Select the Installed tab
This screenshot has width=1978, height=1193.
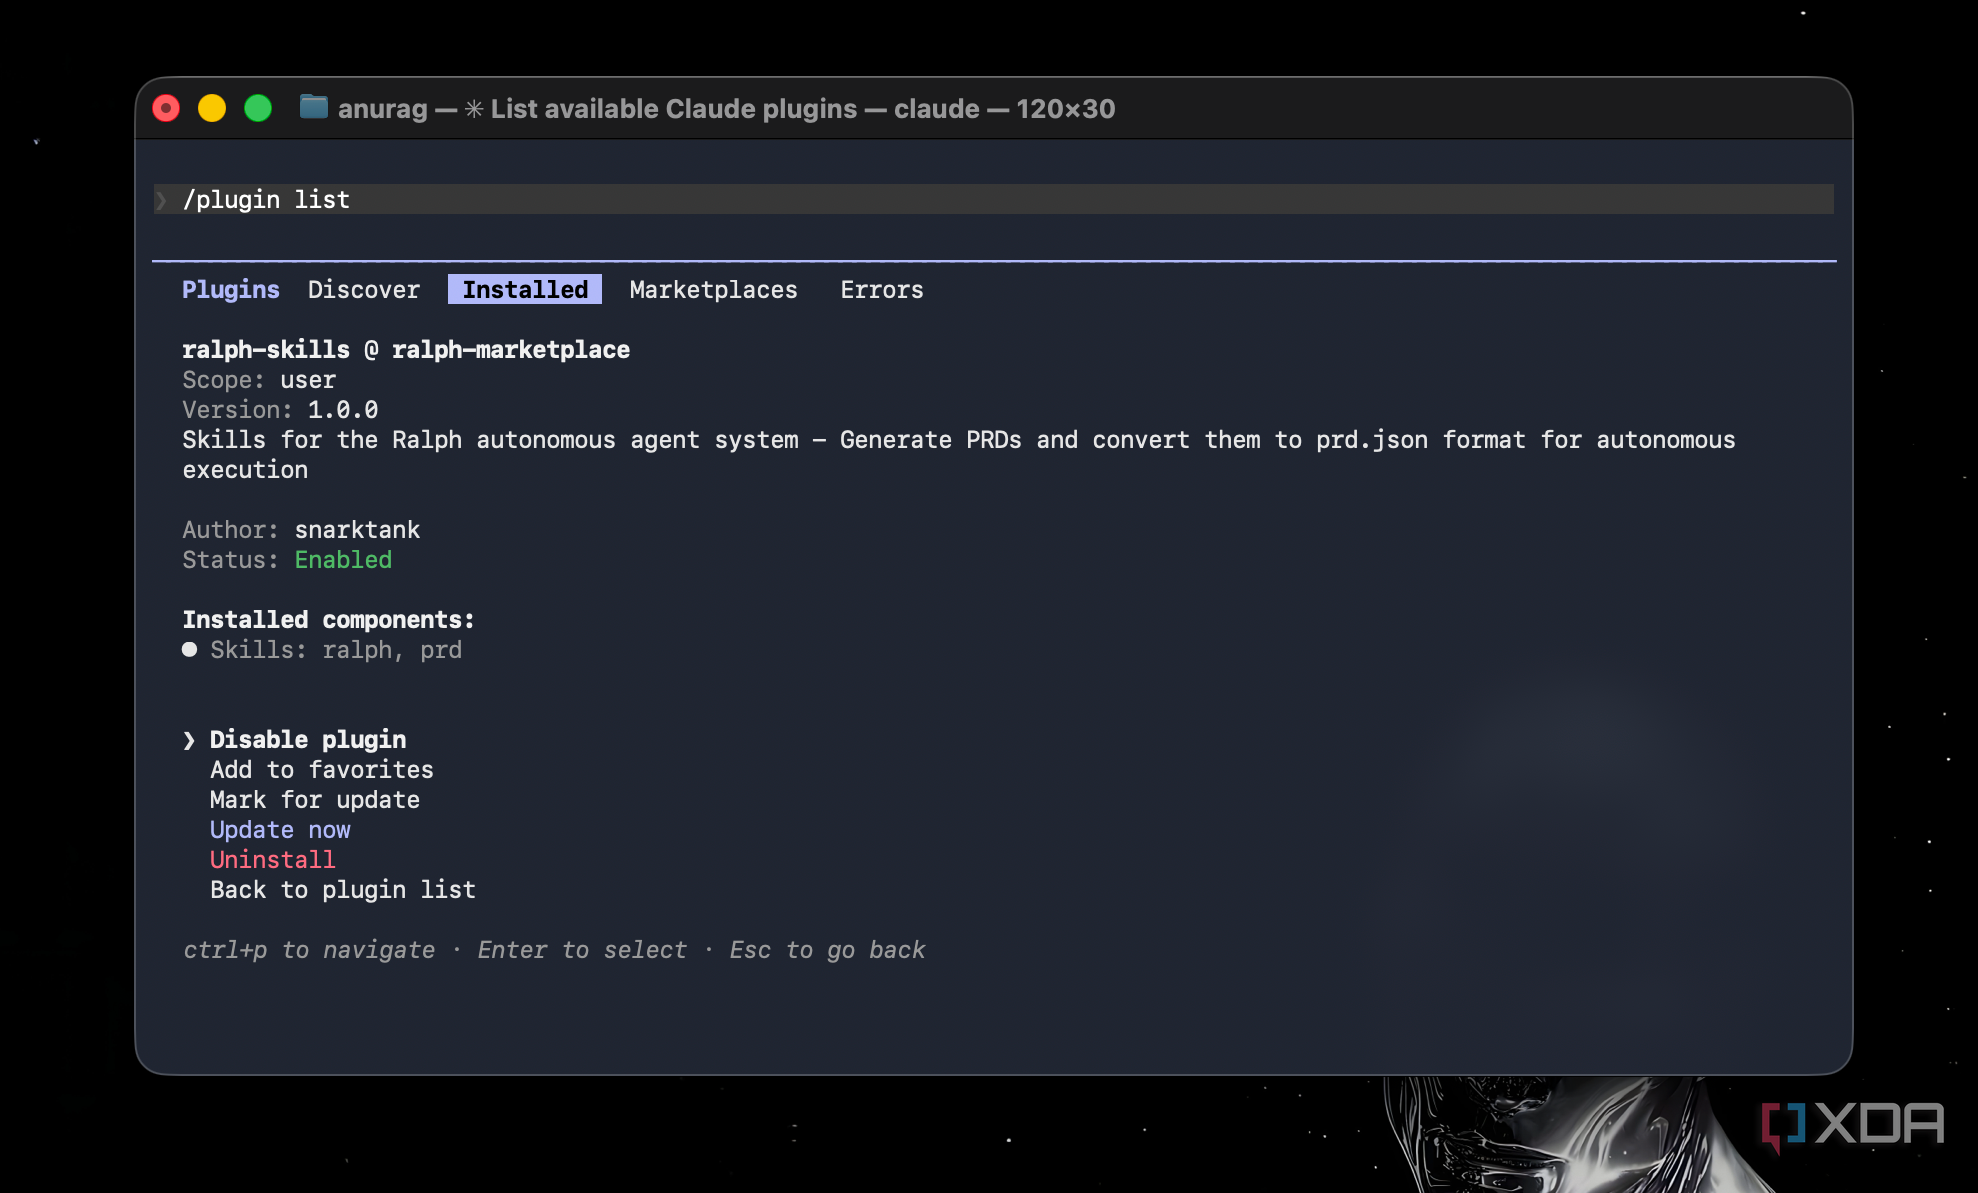[525, 290]
